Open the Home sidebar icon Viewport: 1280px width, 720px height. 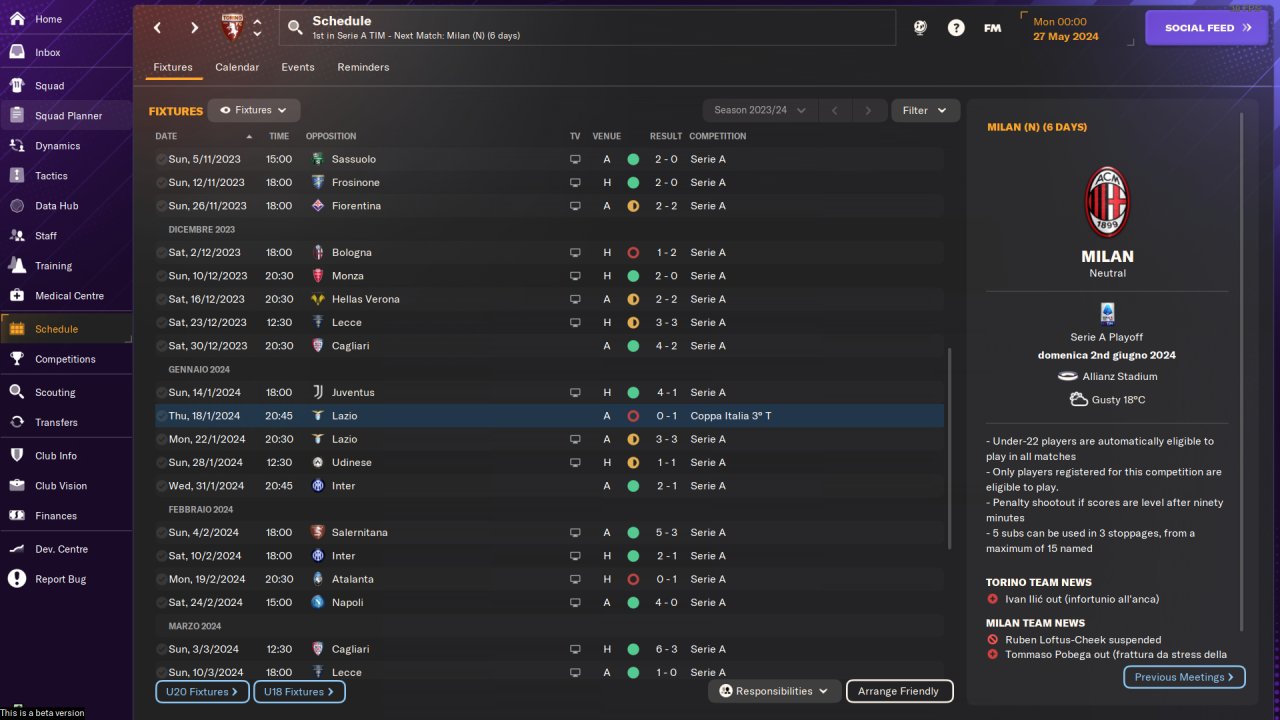pos(17,19)
